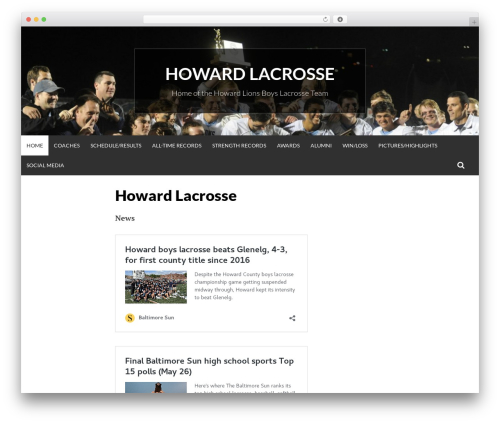
Task: Click the Top 15 polls article summary text
Action: click(245, 388)
